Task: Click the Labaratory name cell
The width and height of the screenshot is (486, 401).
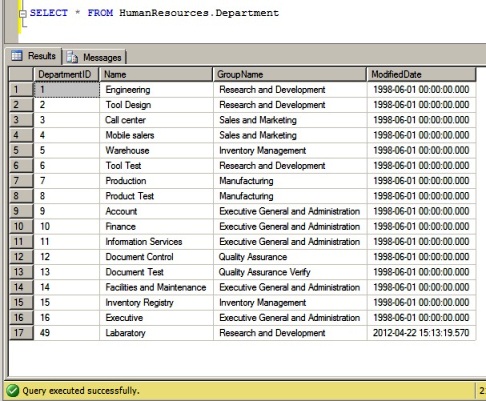Action: pyautogui.click(x=156, y=333)
